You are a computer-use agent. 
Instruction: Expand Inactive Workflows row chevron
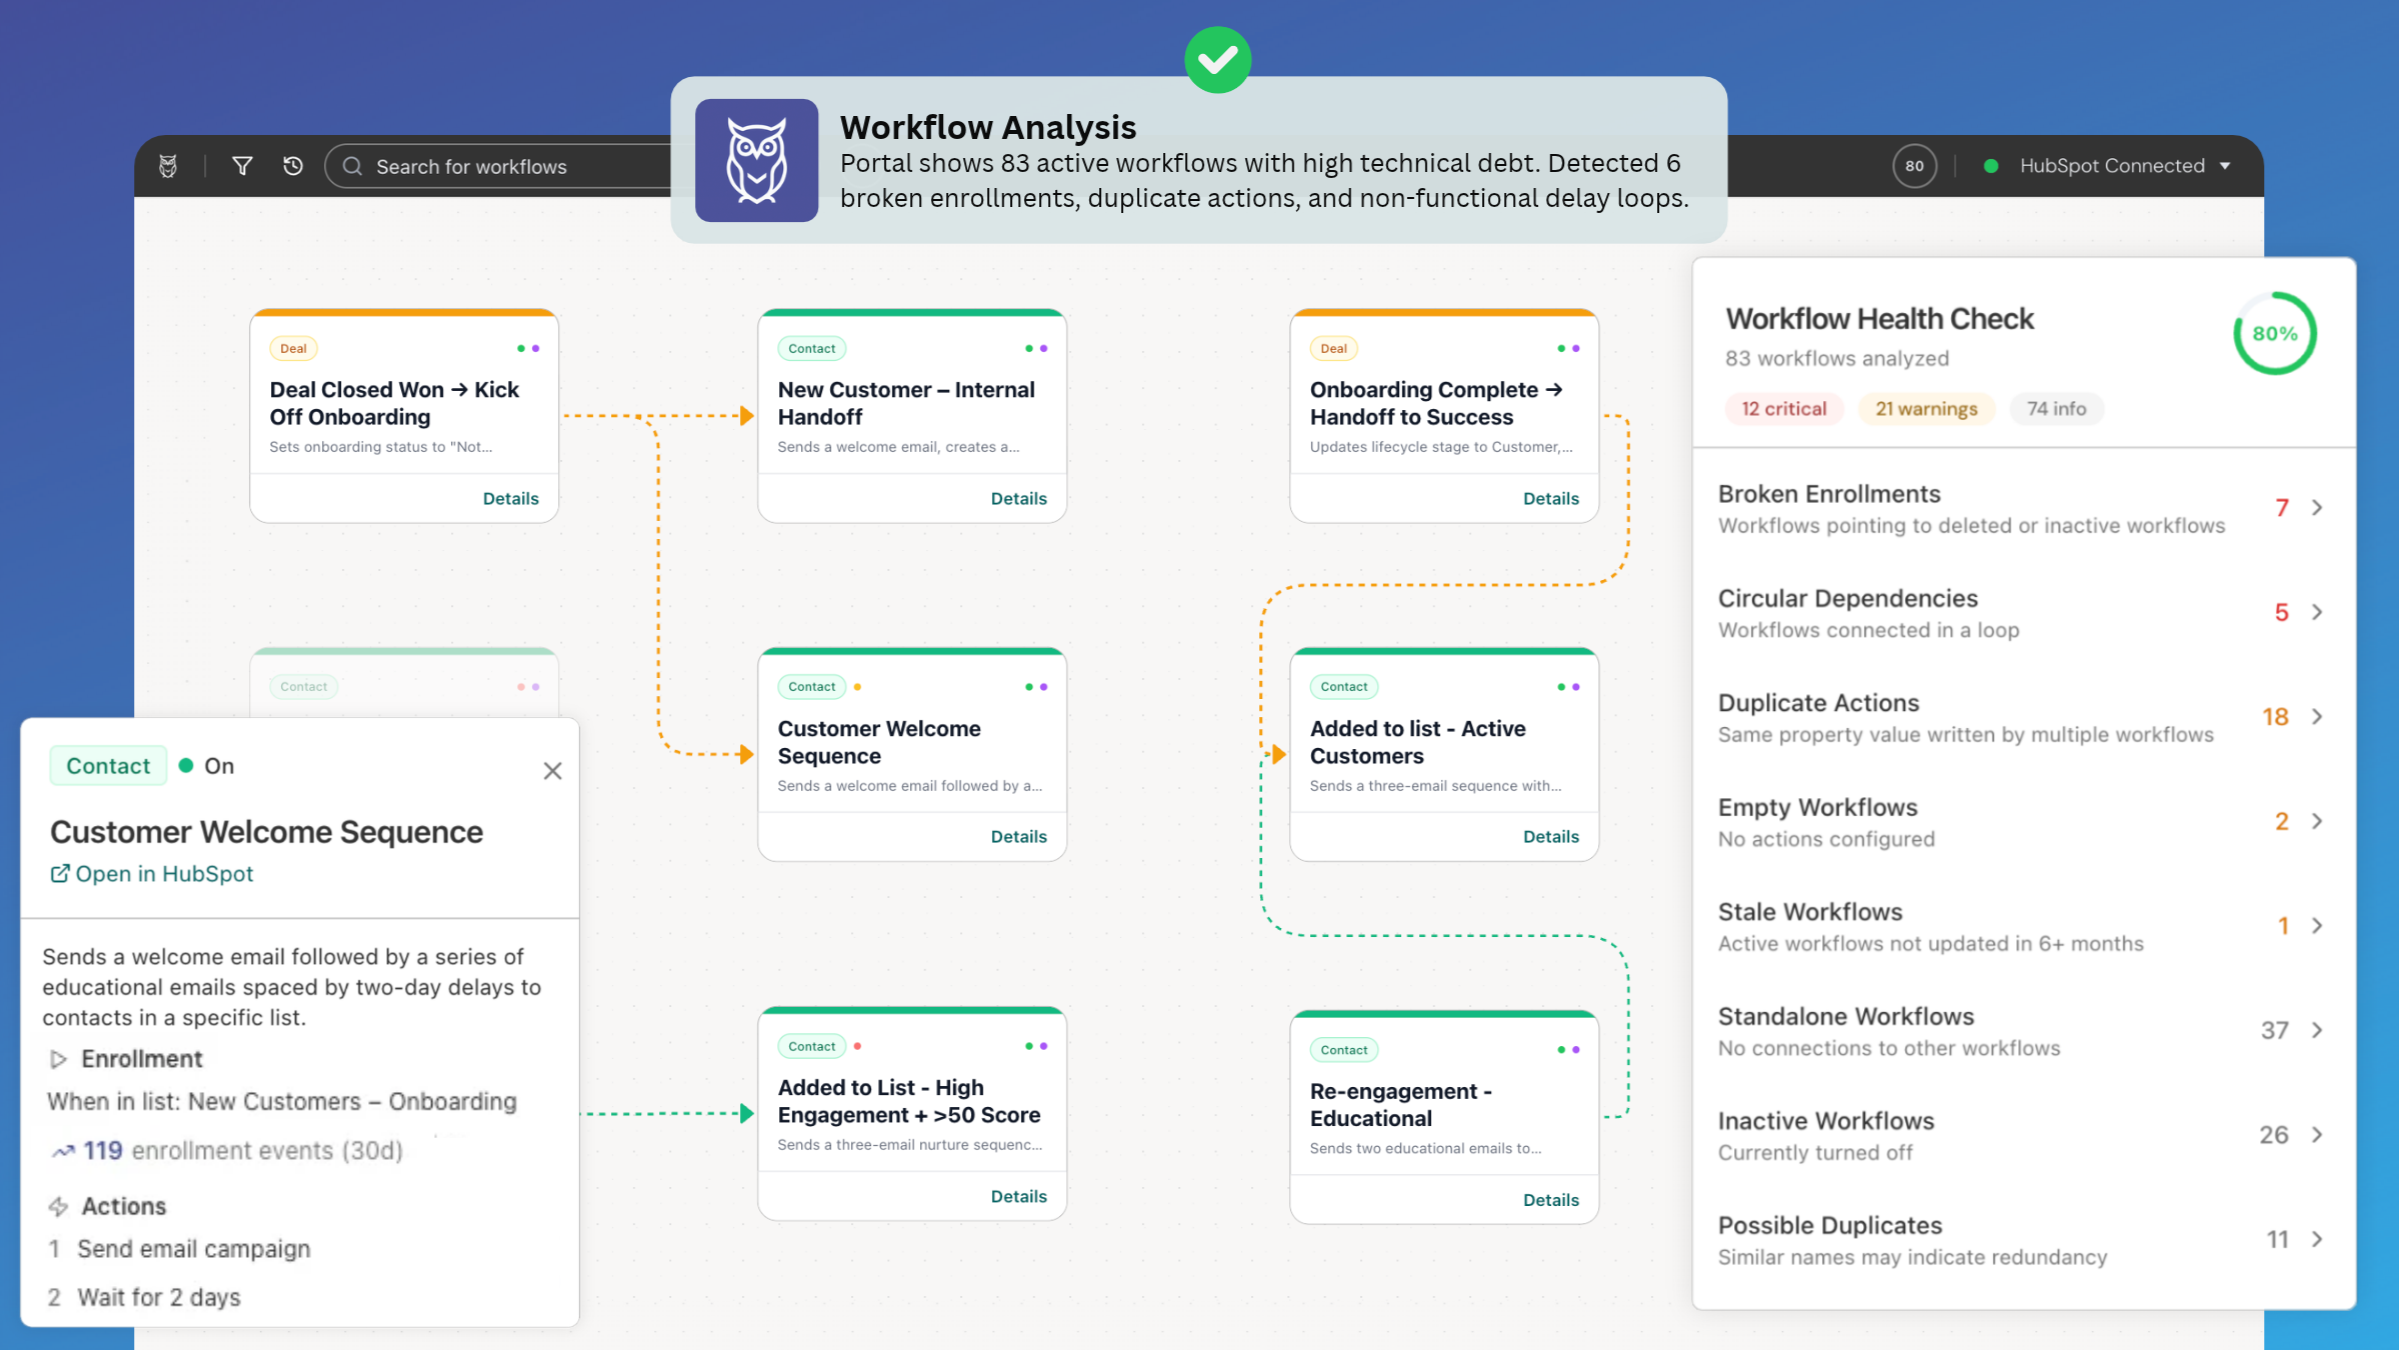click(x=2317, y=1135)
